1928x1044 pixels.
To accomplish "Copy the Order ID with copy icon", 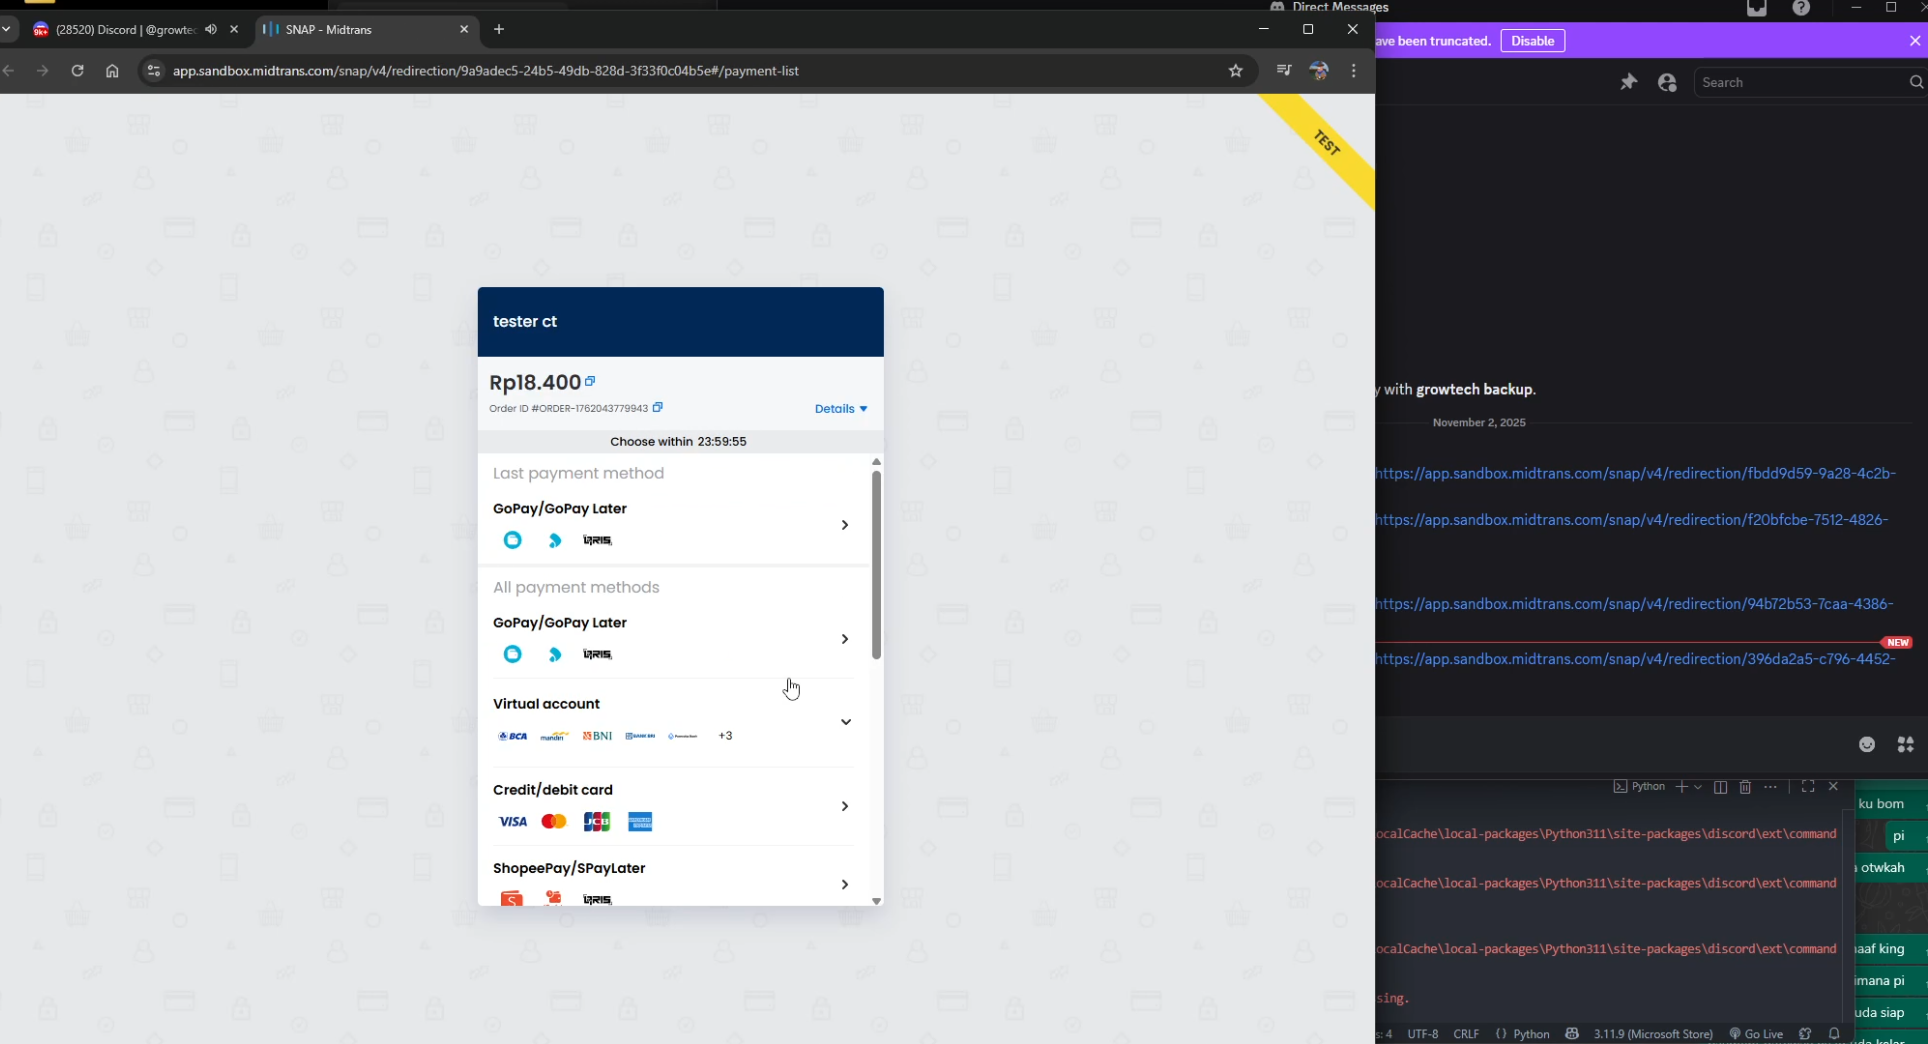I will [x=657, y=407].
